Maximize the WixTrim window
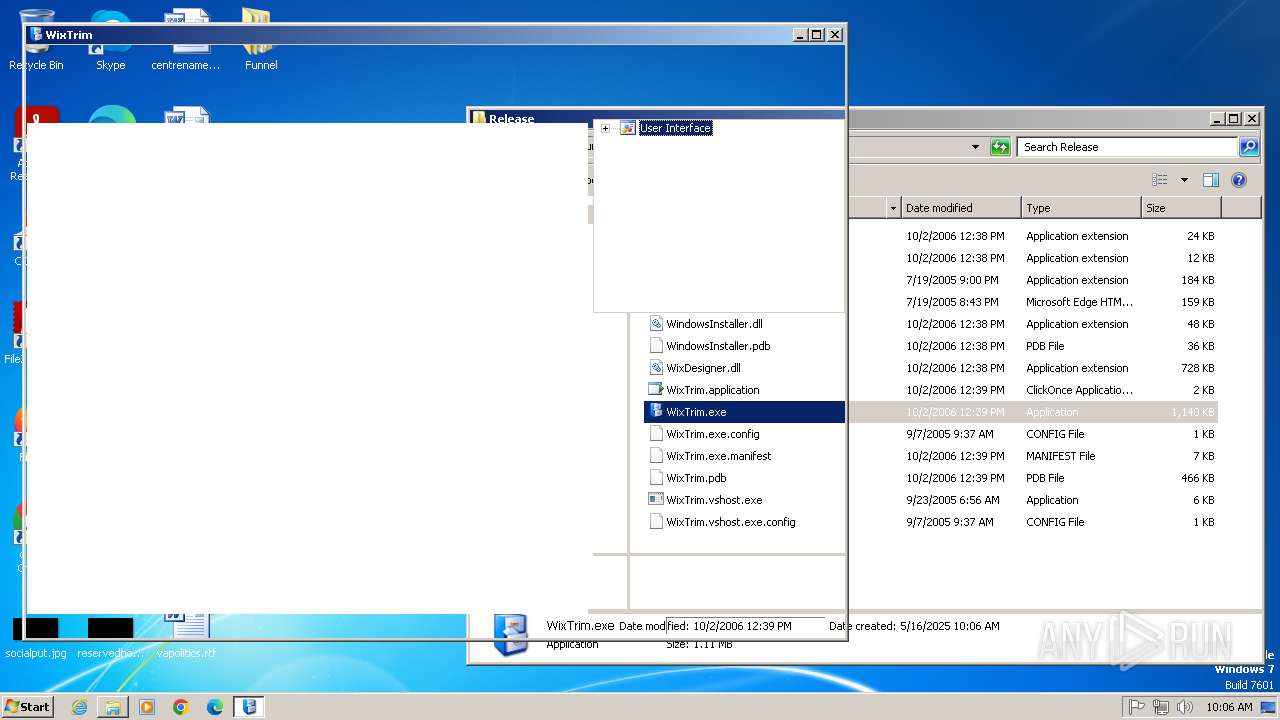The height and width of the screenshot is (720, 1280). (816, 35)
